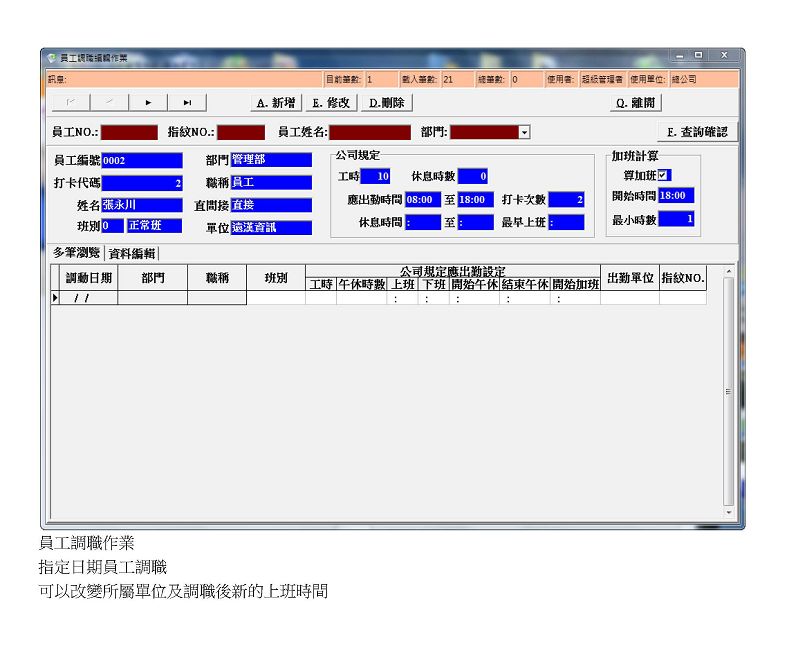Click the D.刪除 button
The height and width of the screenshot is (645, 800).
[387, 102]
